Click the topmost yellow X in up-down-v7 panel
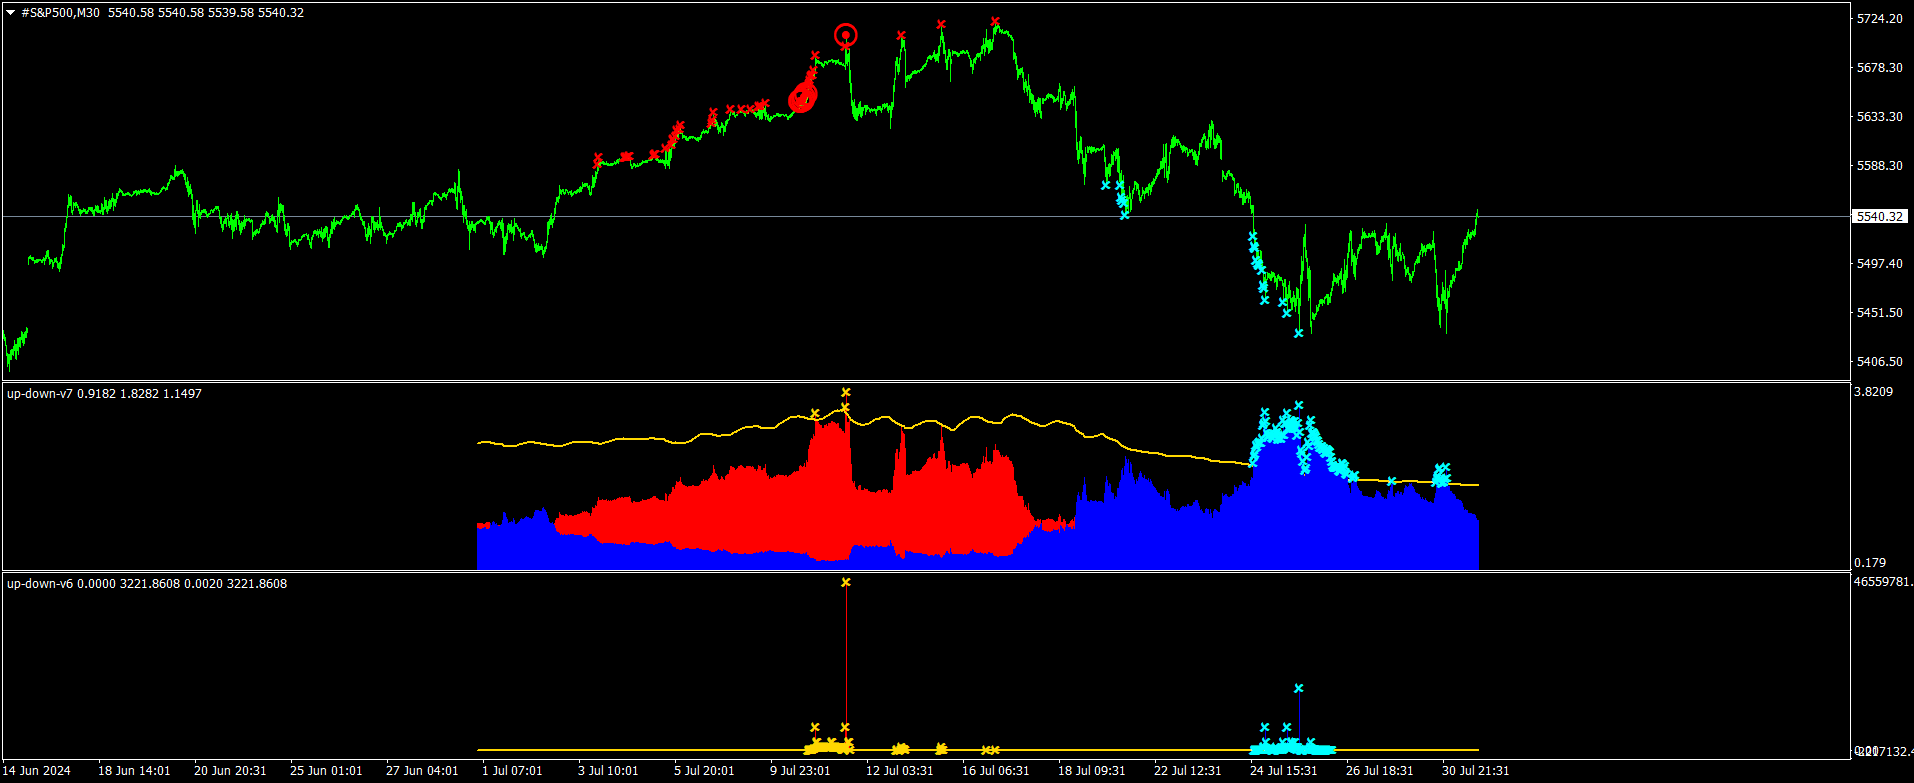This screenshot has width=1914, height=783. [x=846, y=393]
